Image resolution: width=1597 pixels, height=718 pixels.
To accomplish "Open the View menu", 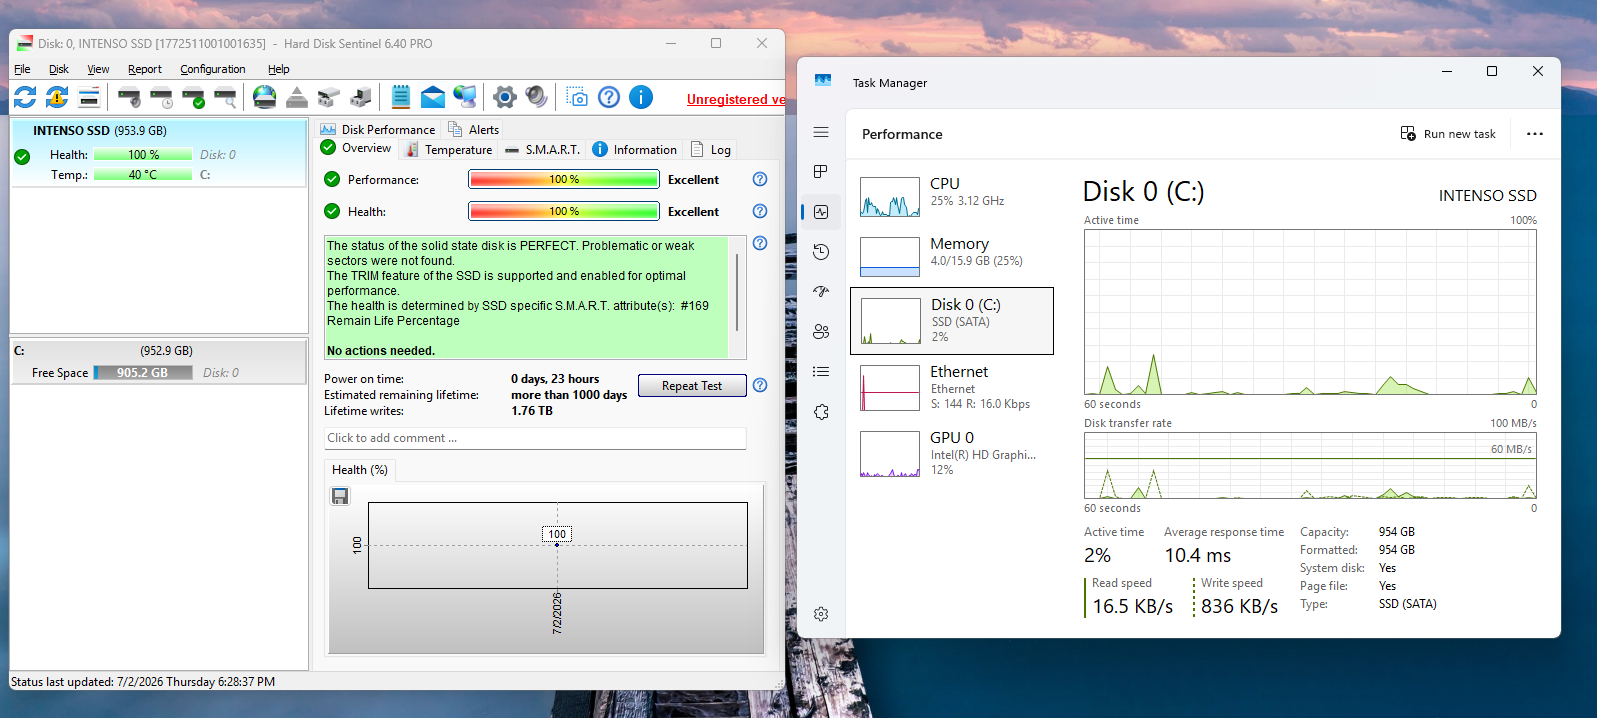I will coord(98,69).
